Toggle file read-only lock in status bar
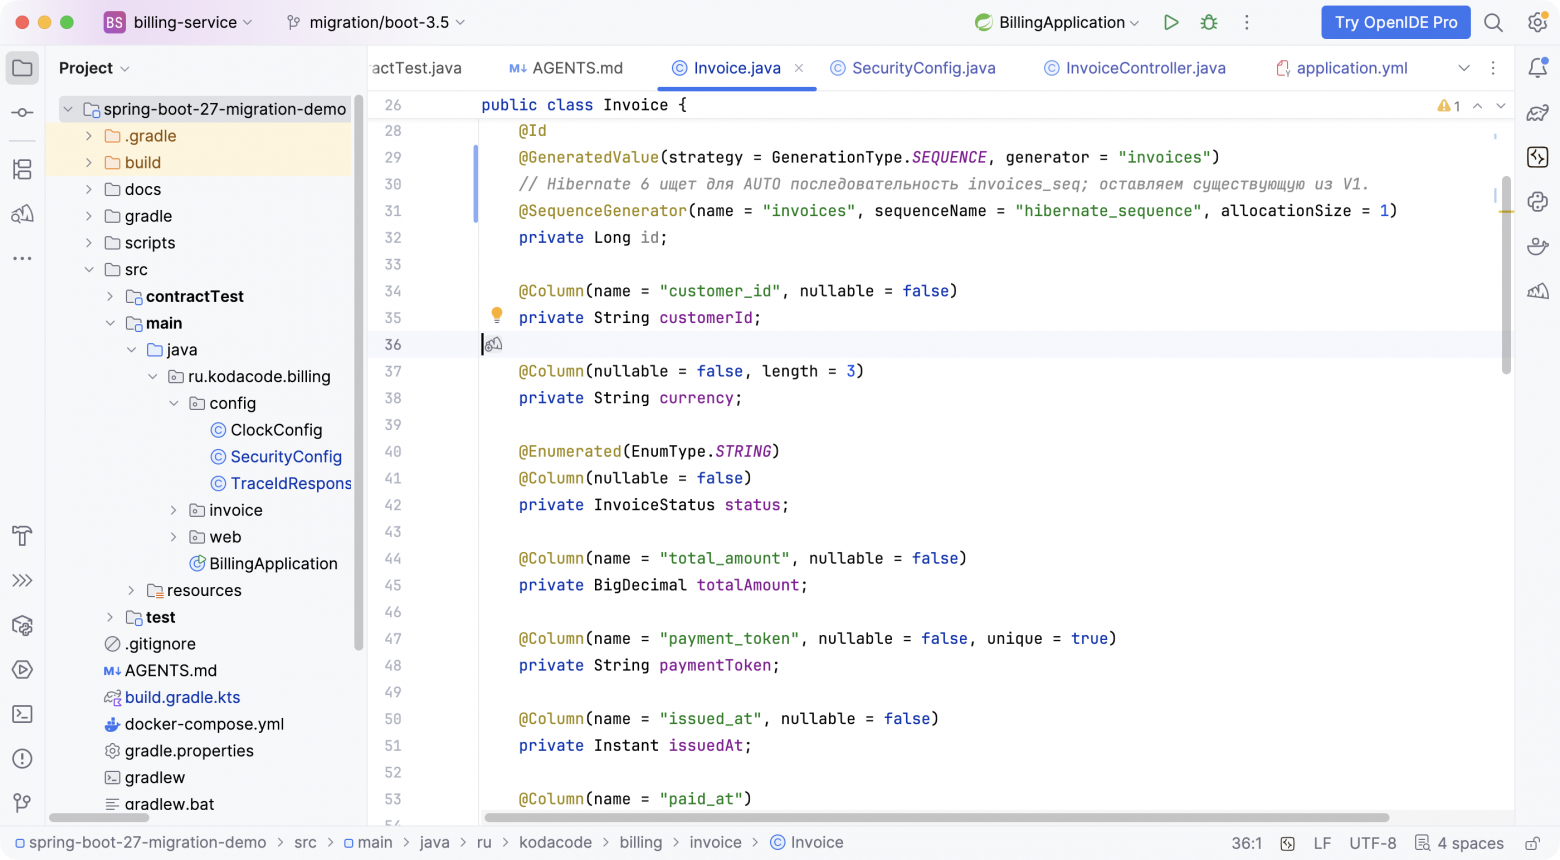 (1532, 843)
